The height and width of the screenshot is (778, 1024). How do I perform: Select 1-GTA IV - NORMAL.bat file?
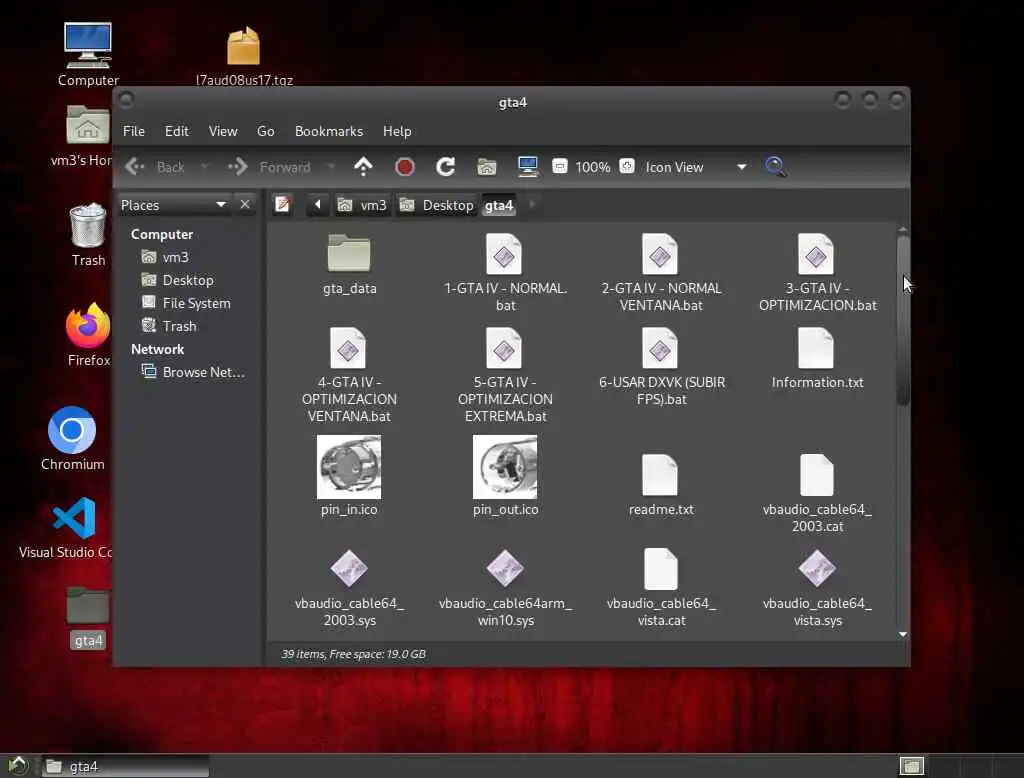click(505, 272)
